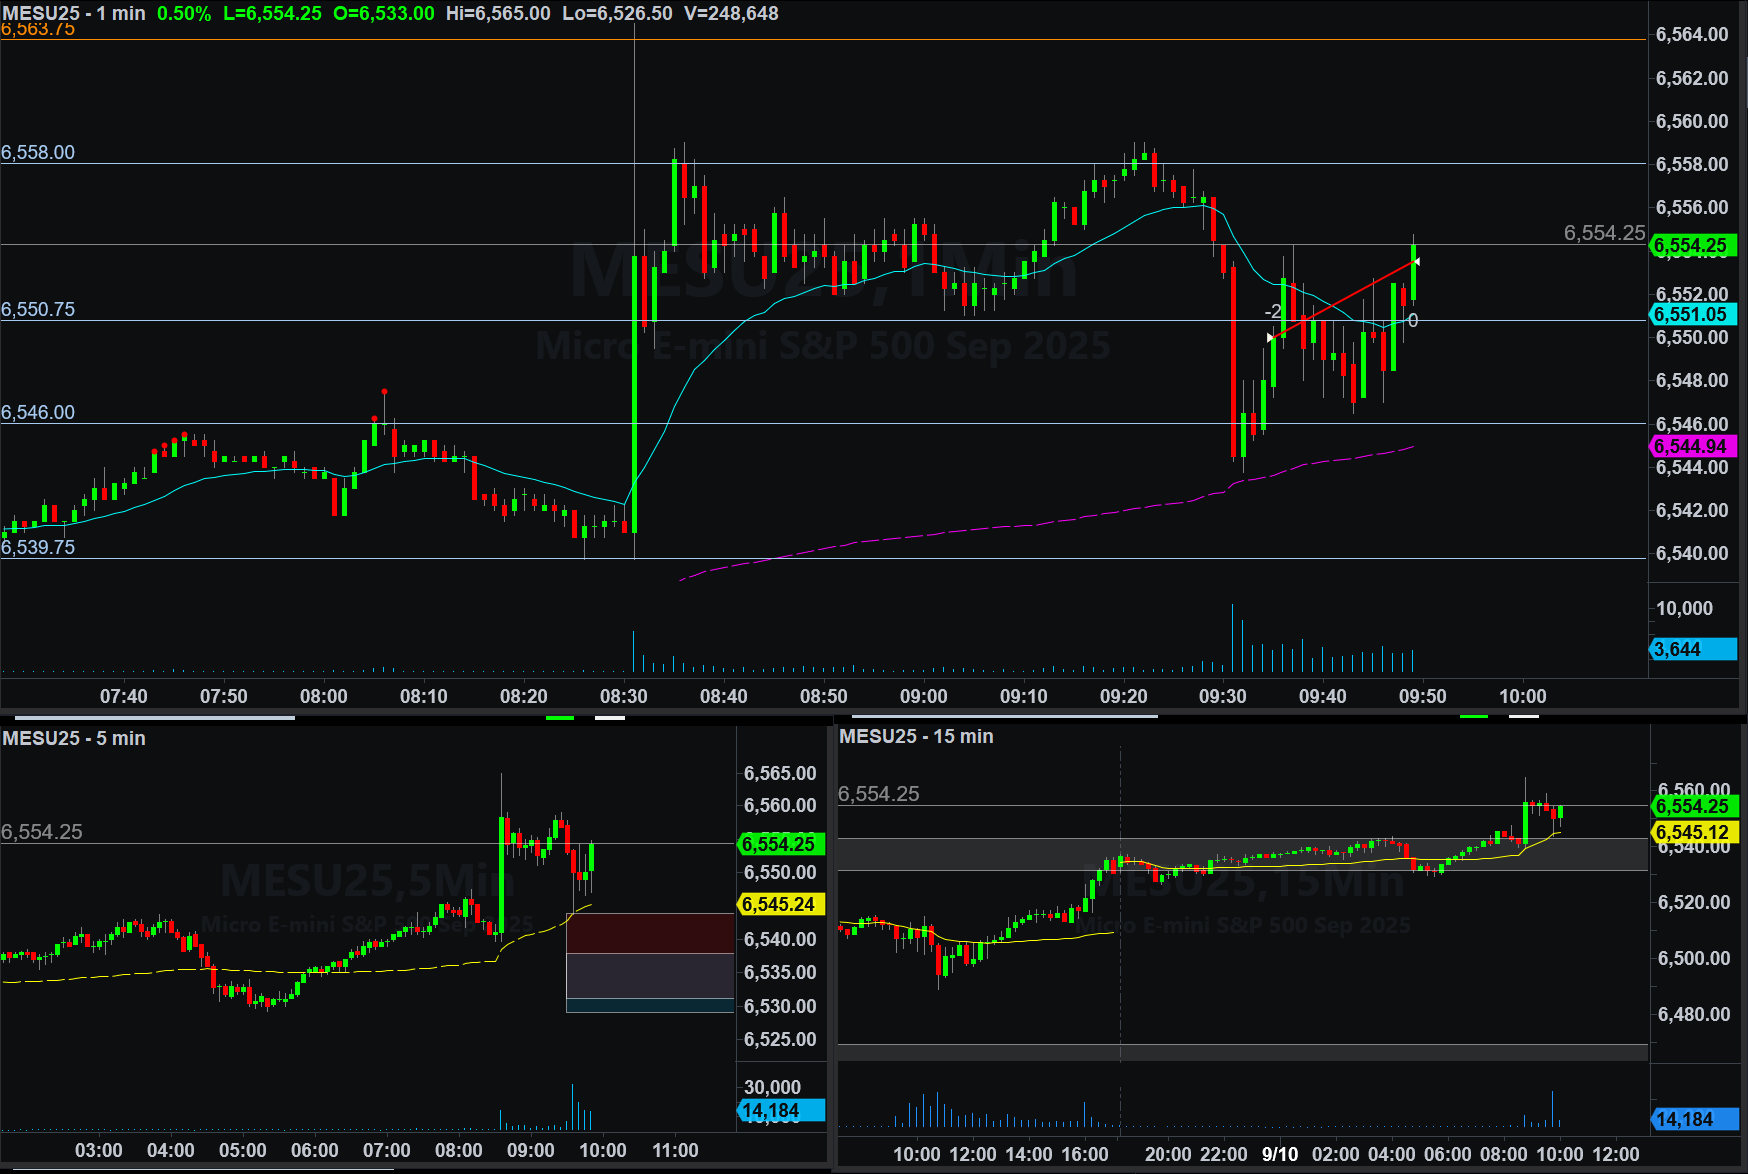Click the 9/10 date label on 15-min axis
The image size is (1748, 1174).
[1279, 1154]
